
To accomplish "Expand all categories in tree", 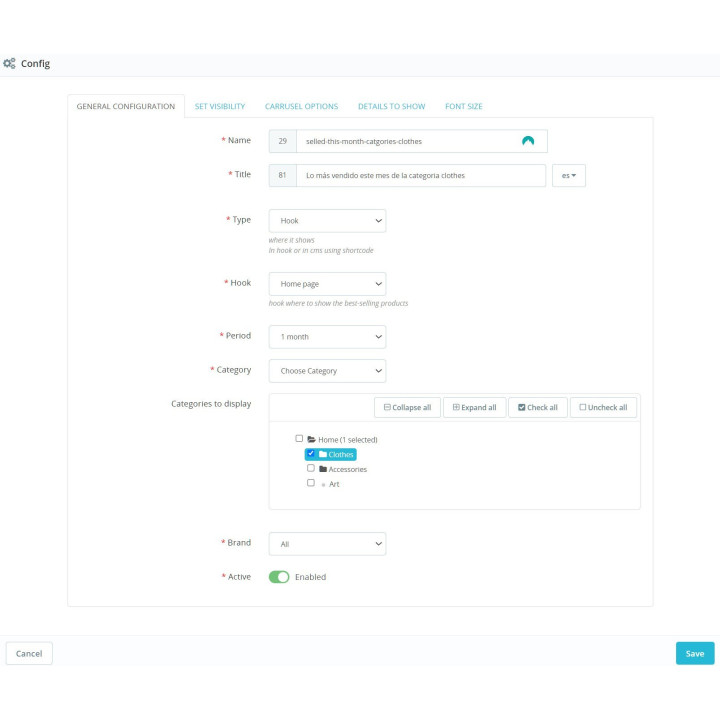I will tap(474, 407).
